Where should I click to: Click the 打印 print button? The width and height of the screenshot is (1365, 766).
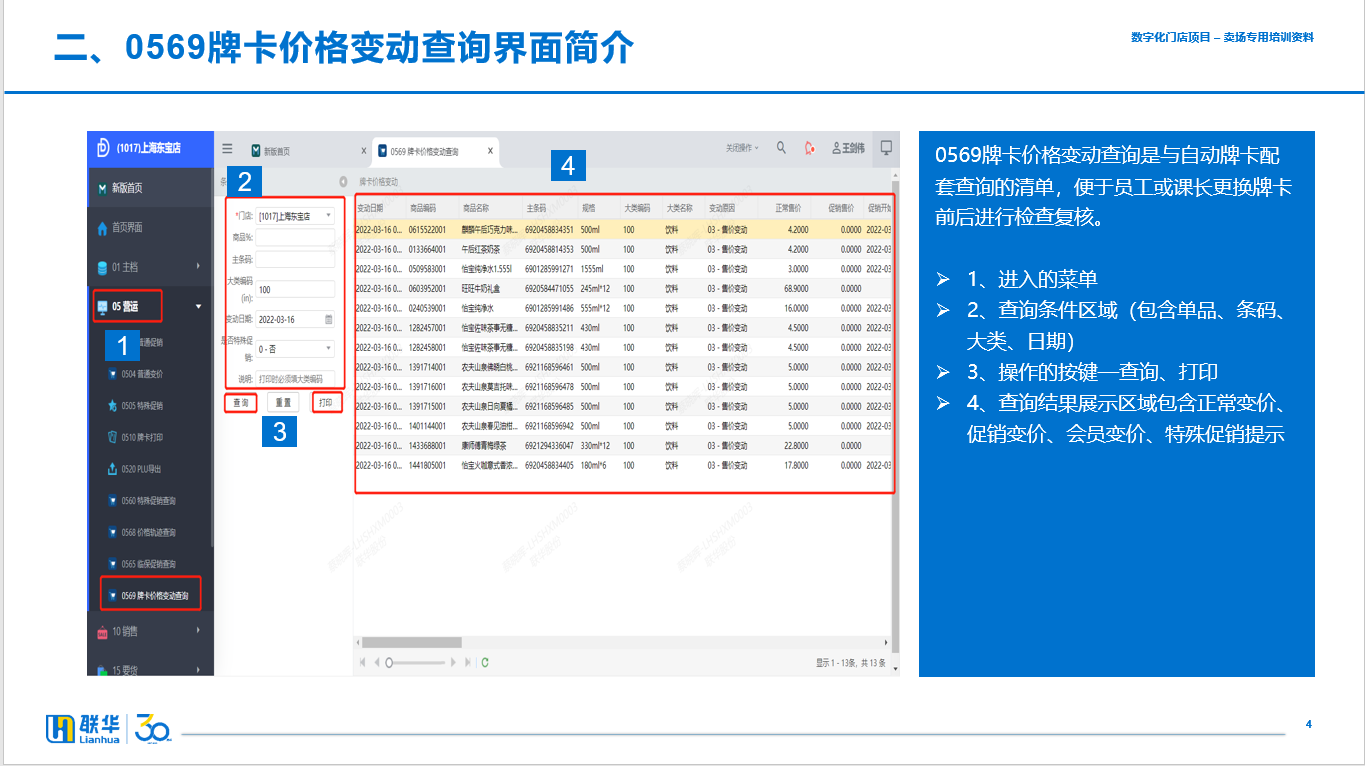coord(326,402)
